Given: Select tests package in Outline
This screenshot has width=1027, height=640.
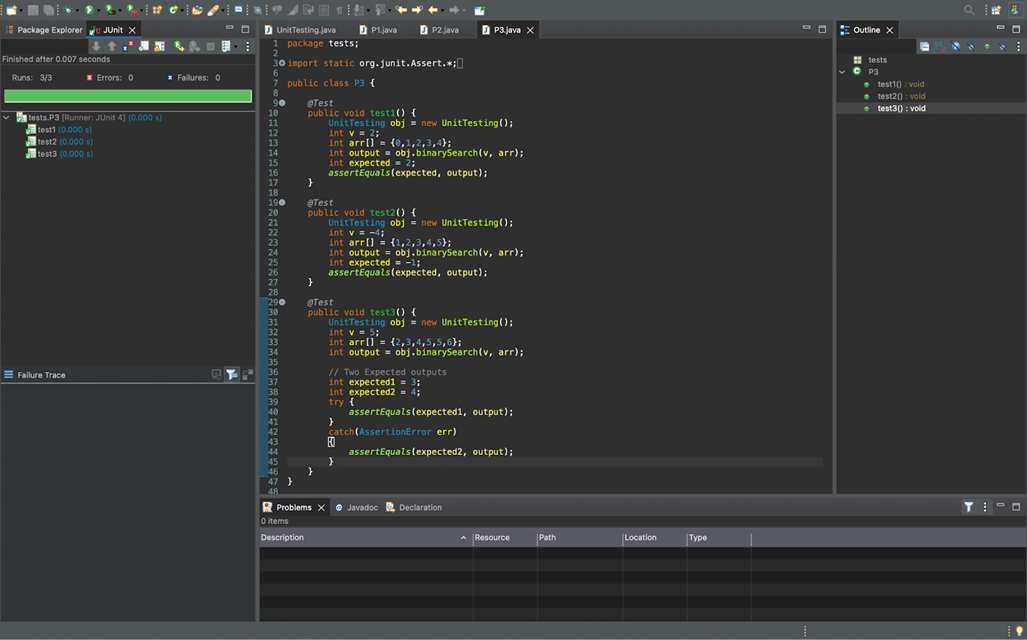Looking at the screenshot, I should pyautogui.click(x=870, y=60).
